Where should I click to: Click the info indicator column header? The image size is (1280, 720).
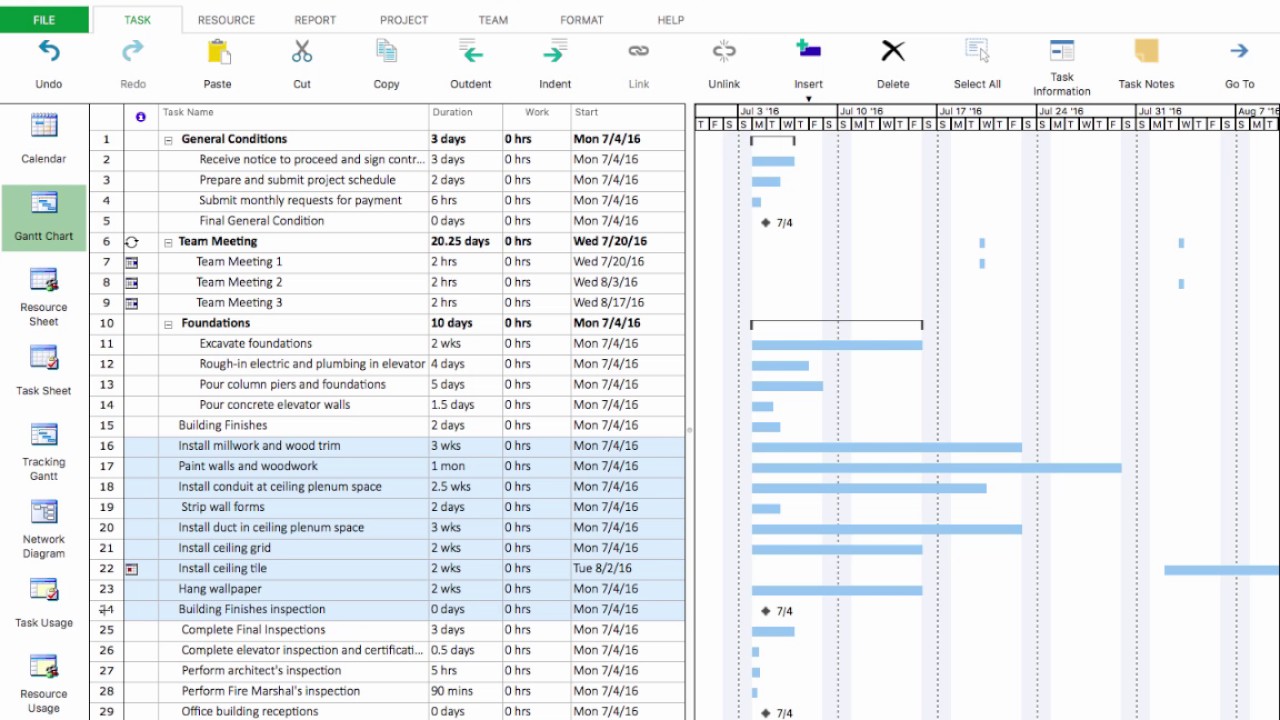(140, 117)
